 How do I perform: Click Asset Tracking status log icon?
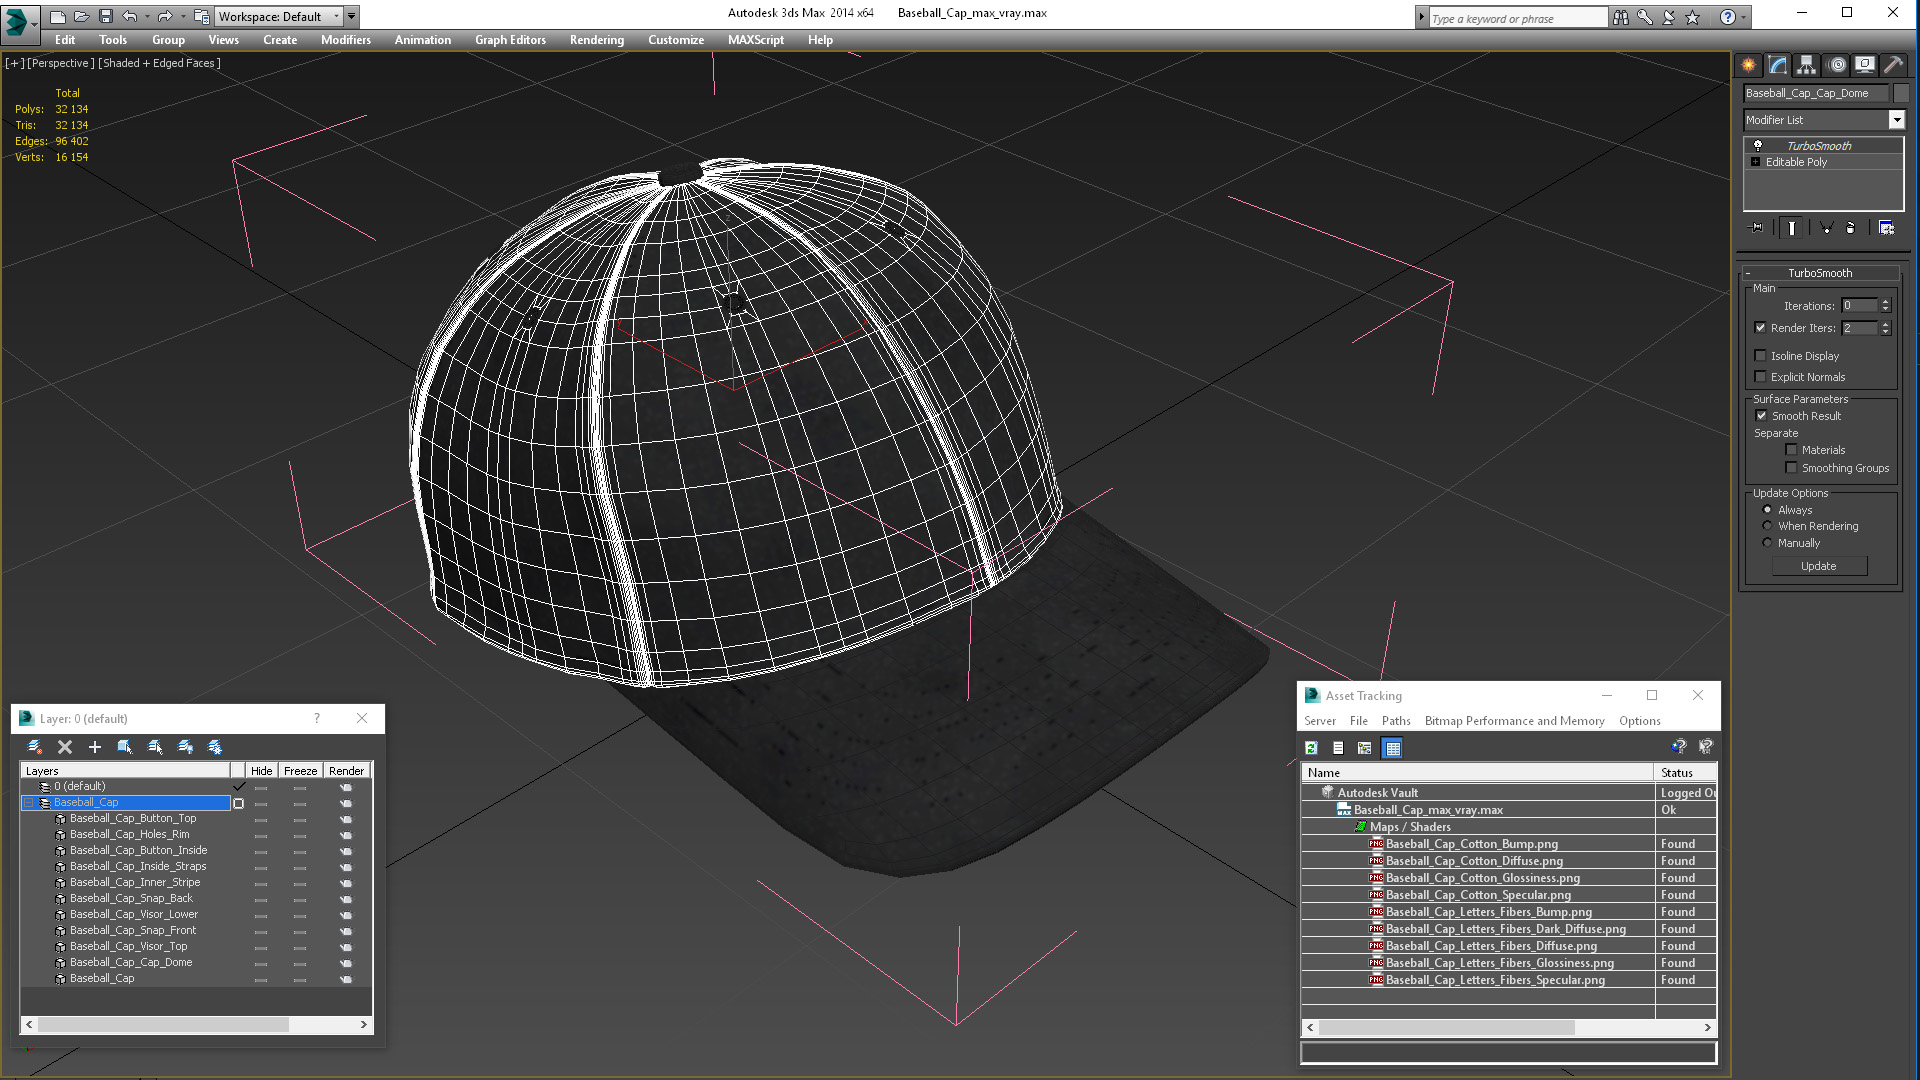pyautogui.click(x=1338, y=748)
